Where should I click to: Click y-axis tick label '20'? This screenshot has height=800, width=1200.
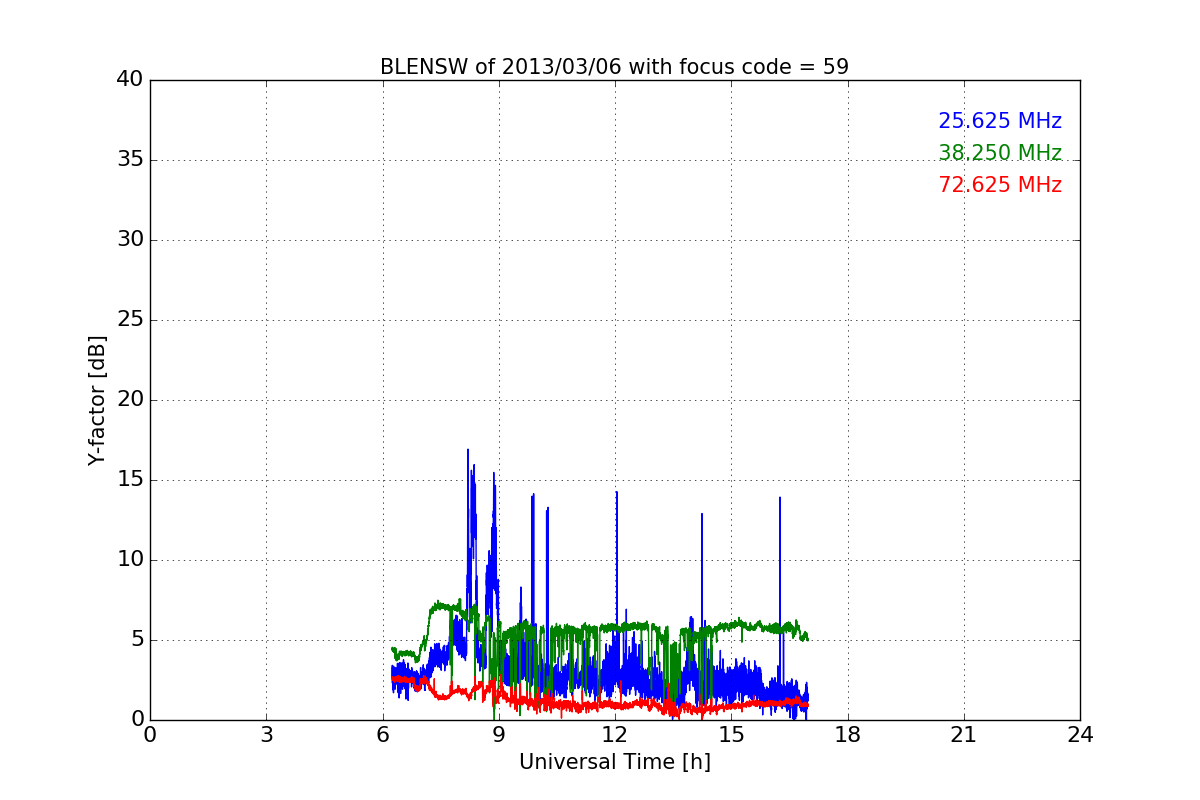point(130,400)
